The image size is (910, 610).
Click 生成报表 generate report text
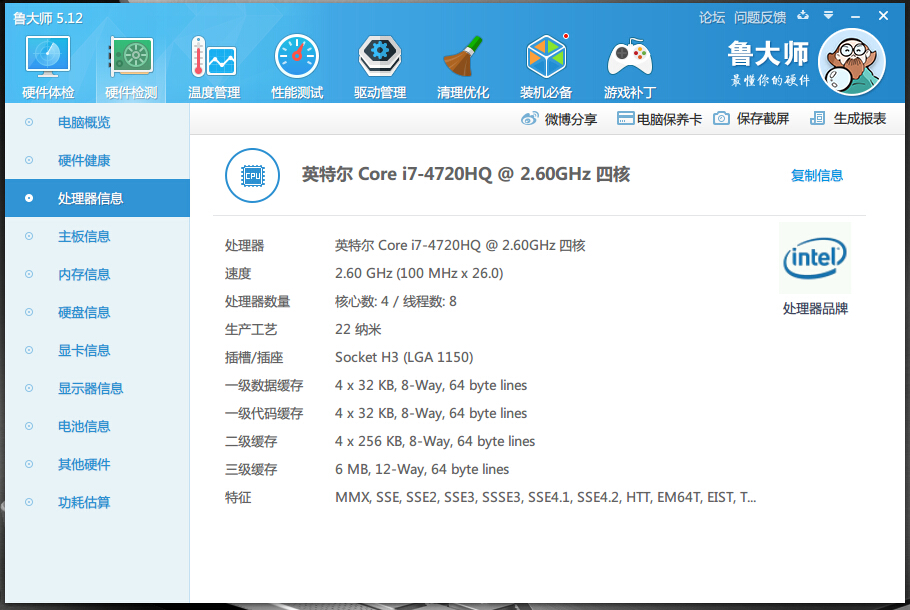[860, 119]
